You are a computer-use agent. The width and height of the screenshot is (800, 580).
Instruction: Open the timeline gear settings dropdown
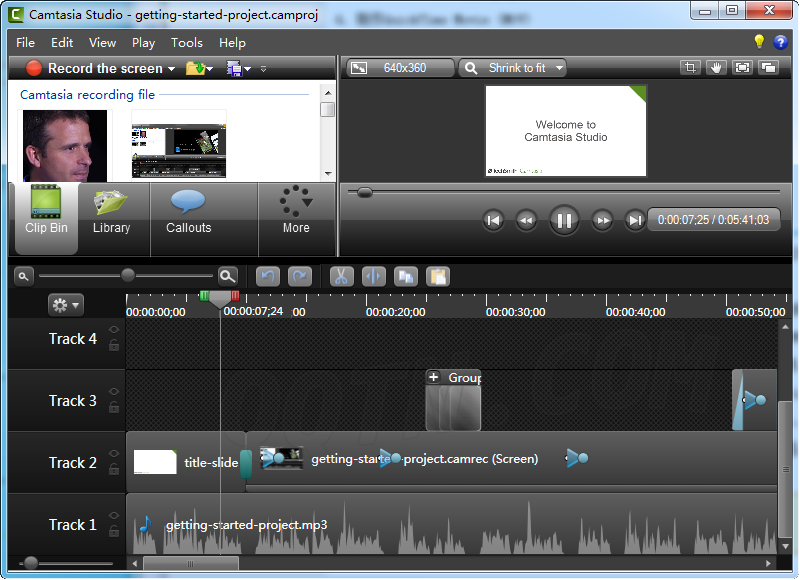65,305
